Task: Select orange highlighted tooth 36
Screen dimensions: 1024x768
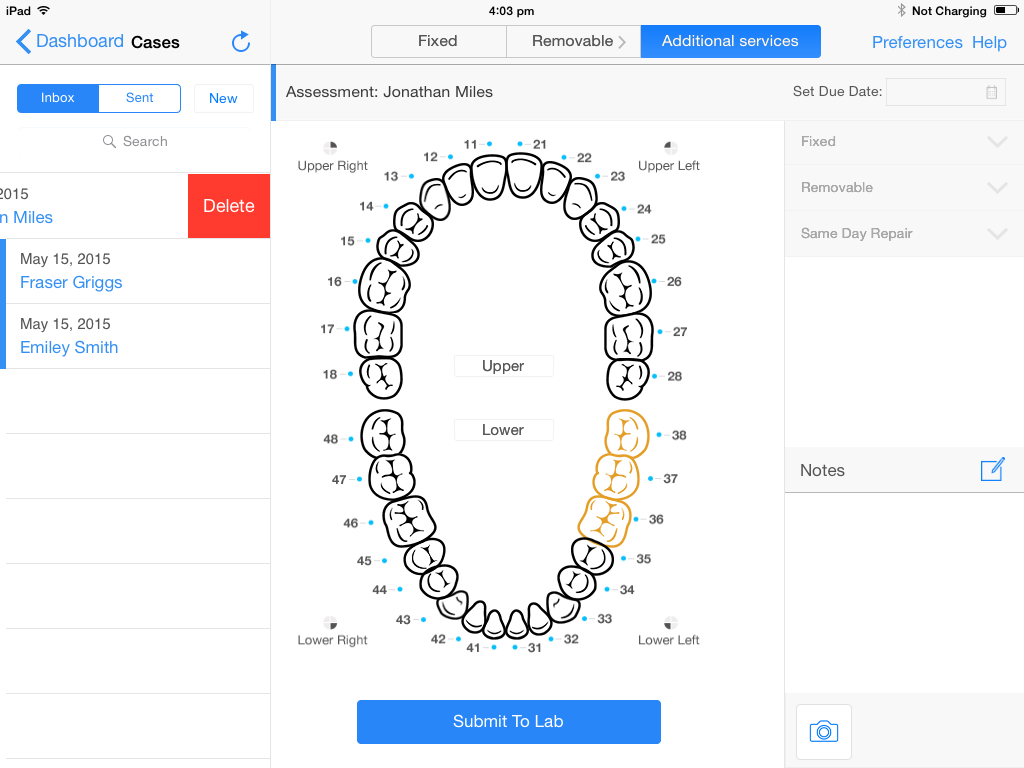Action: 605,520
